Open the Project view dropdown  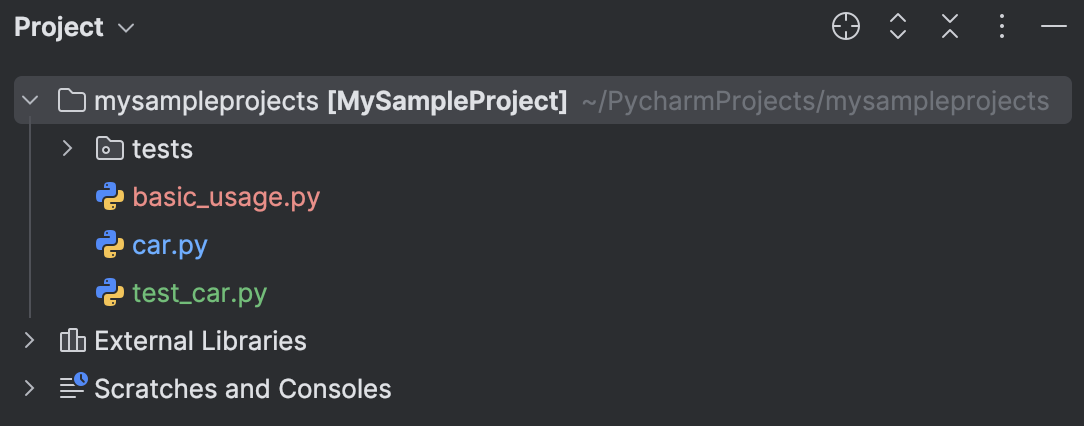pos(126,28)
